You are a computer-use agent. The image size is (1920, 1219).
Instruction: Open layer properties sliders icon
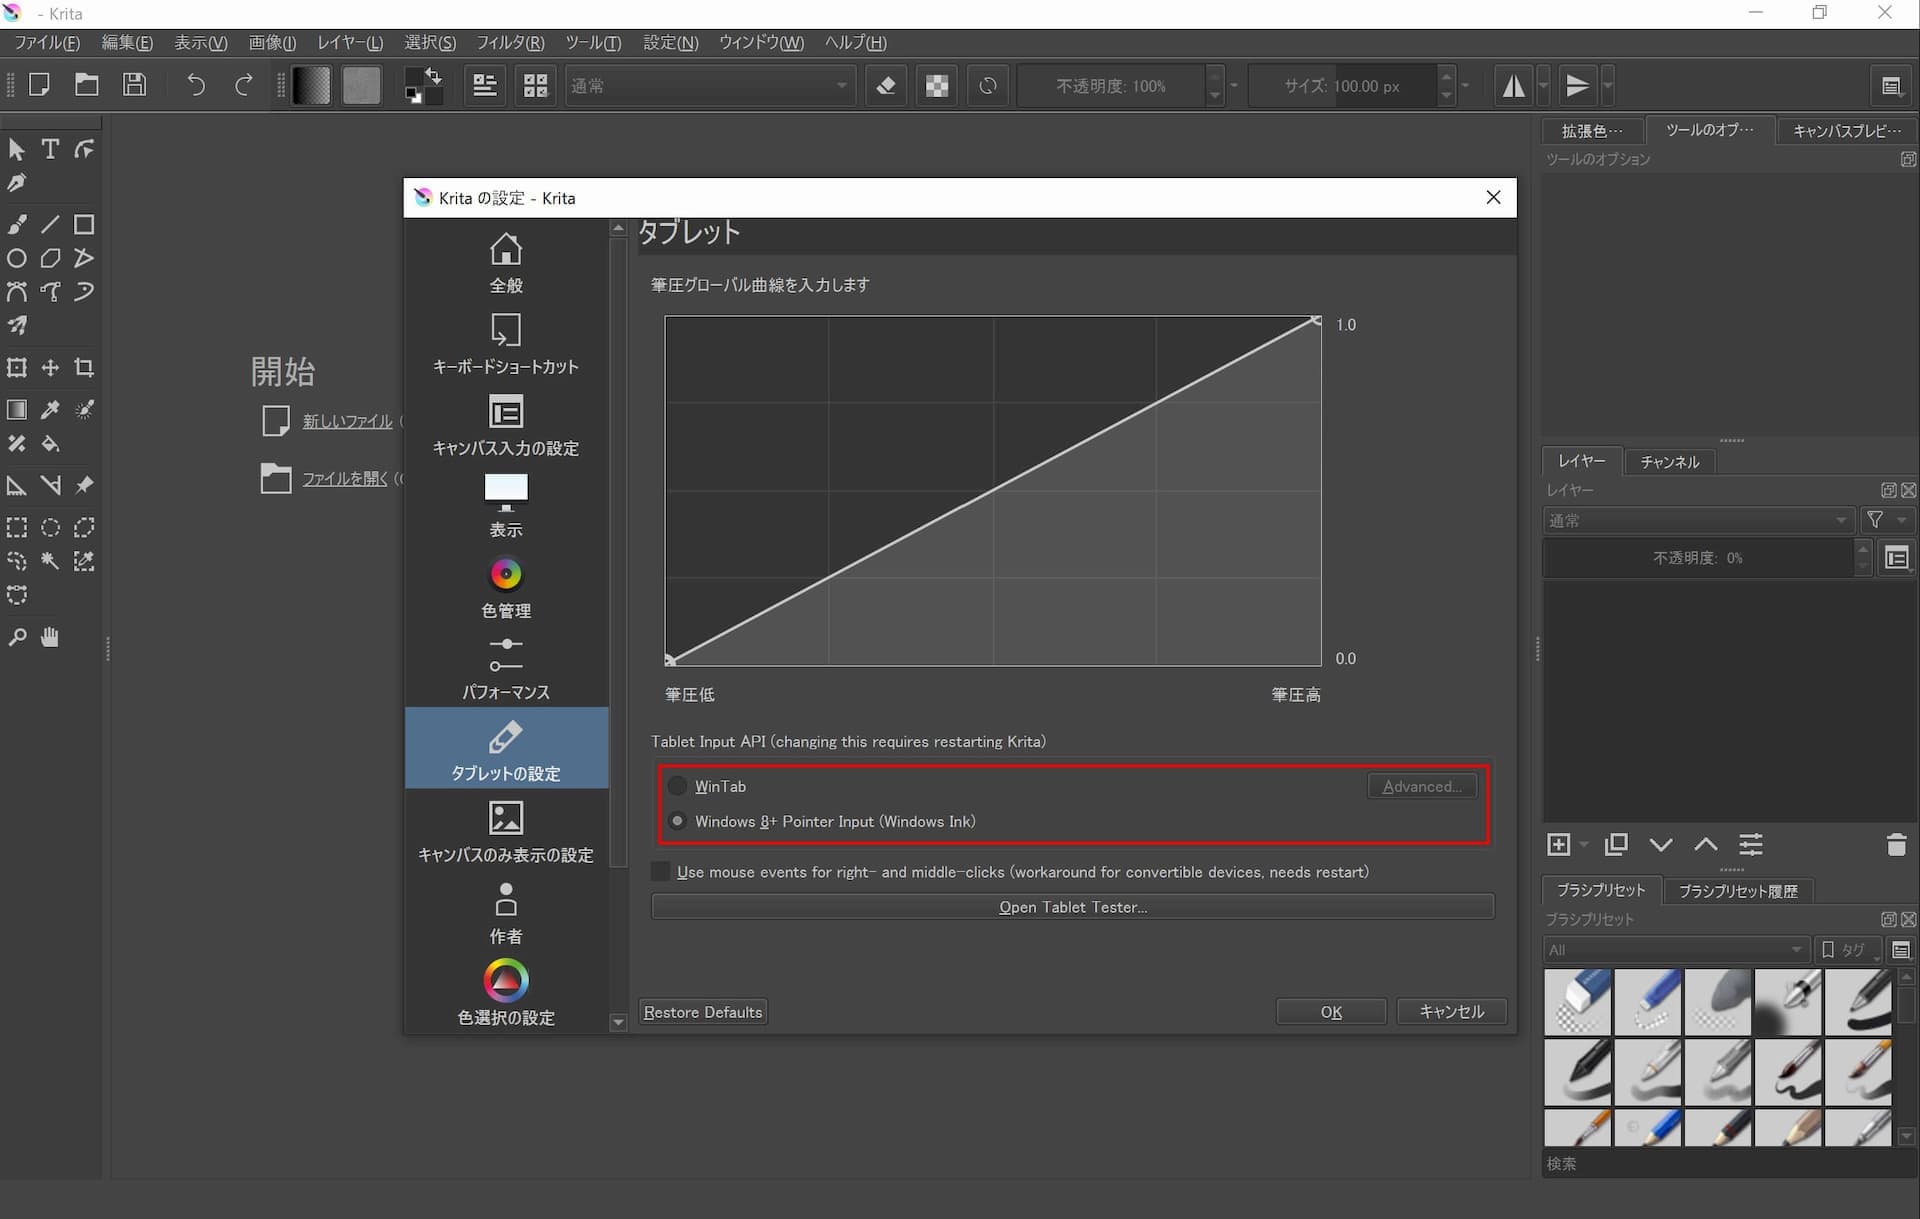(1751, 845)
